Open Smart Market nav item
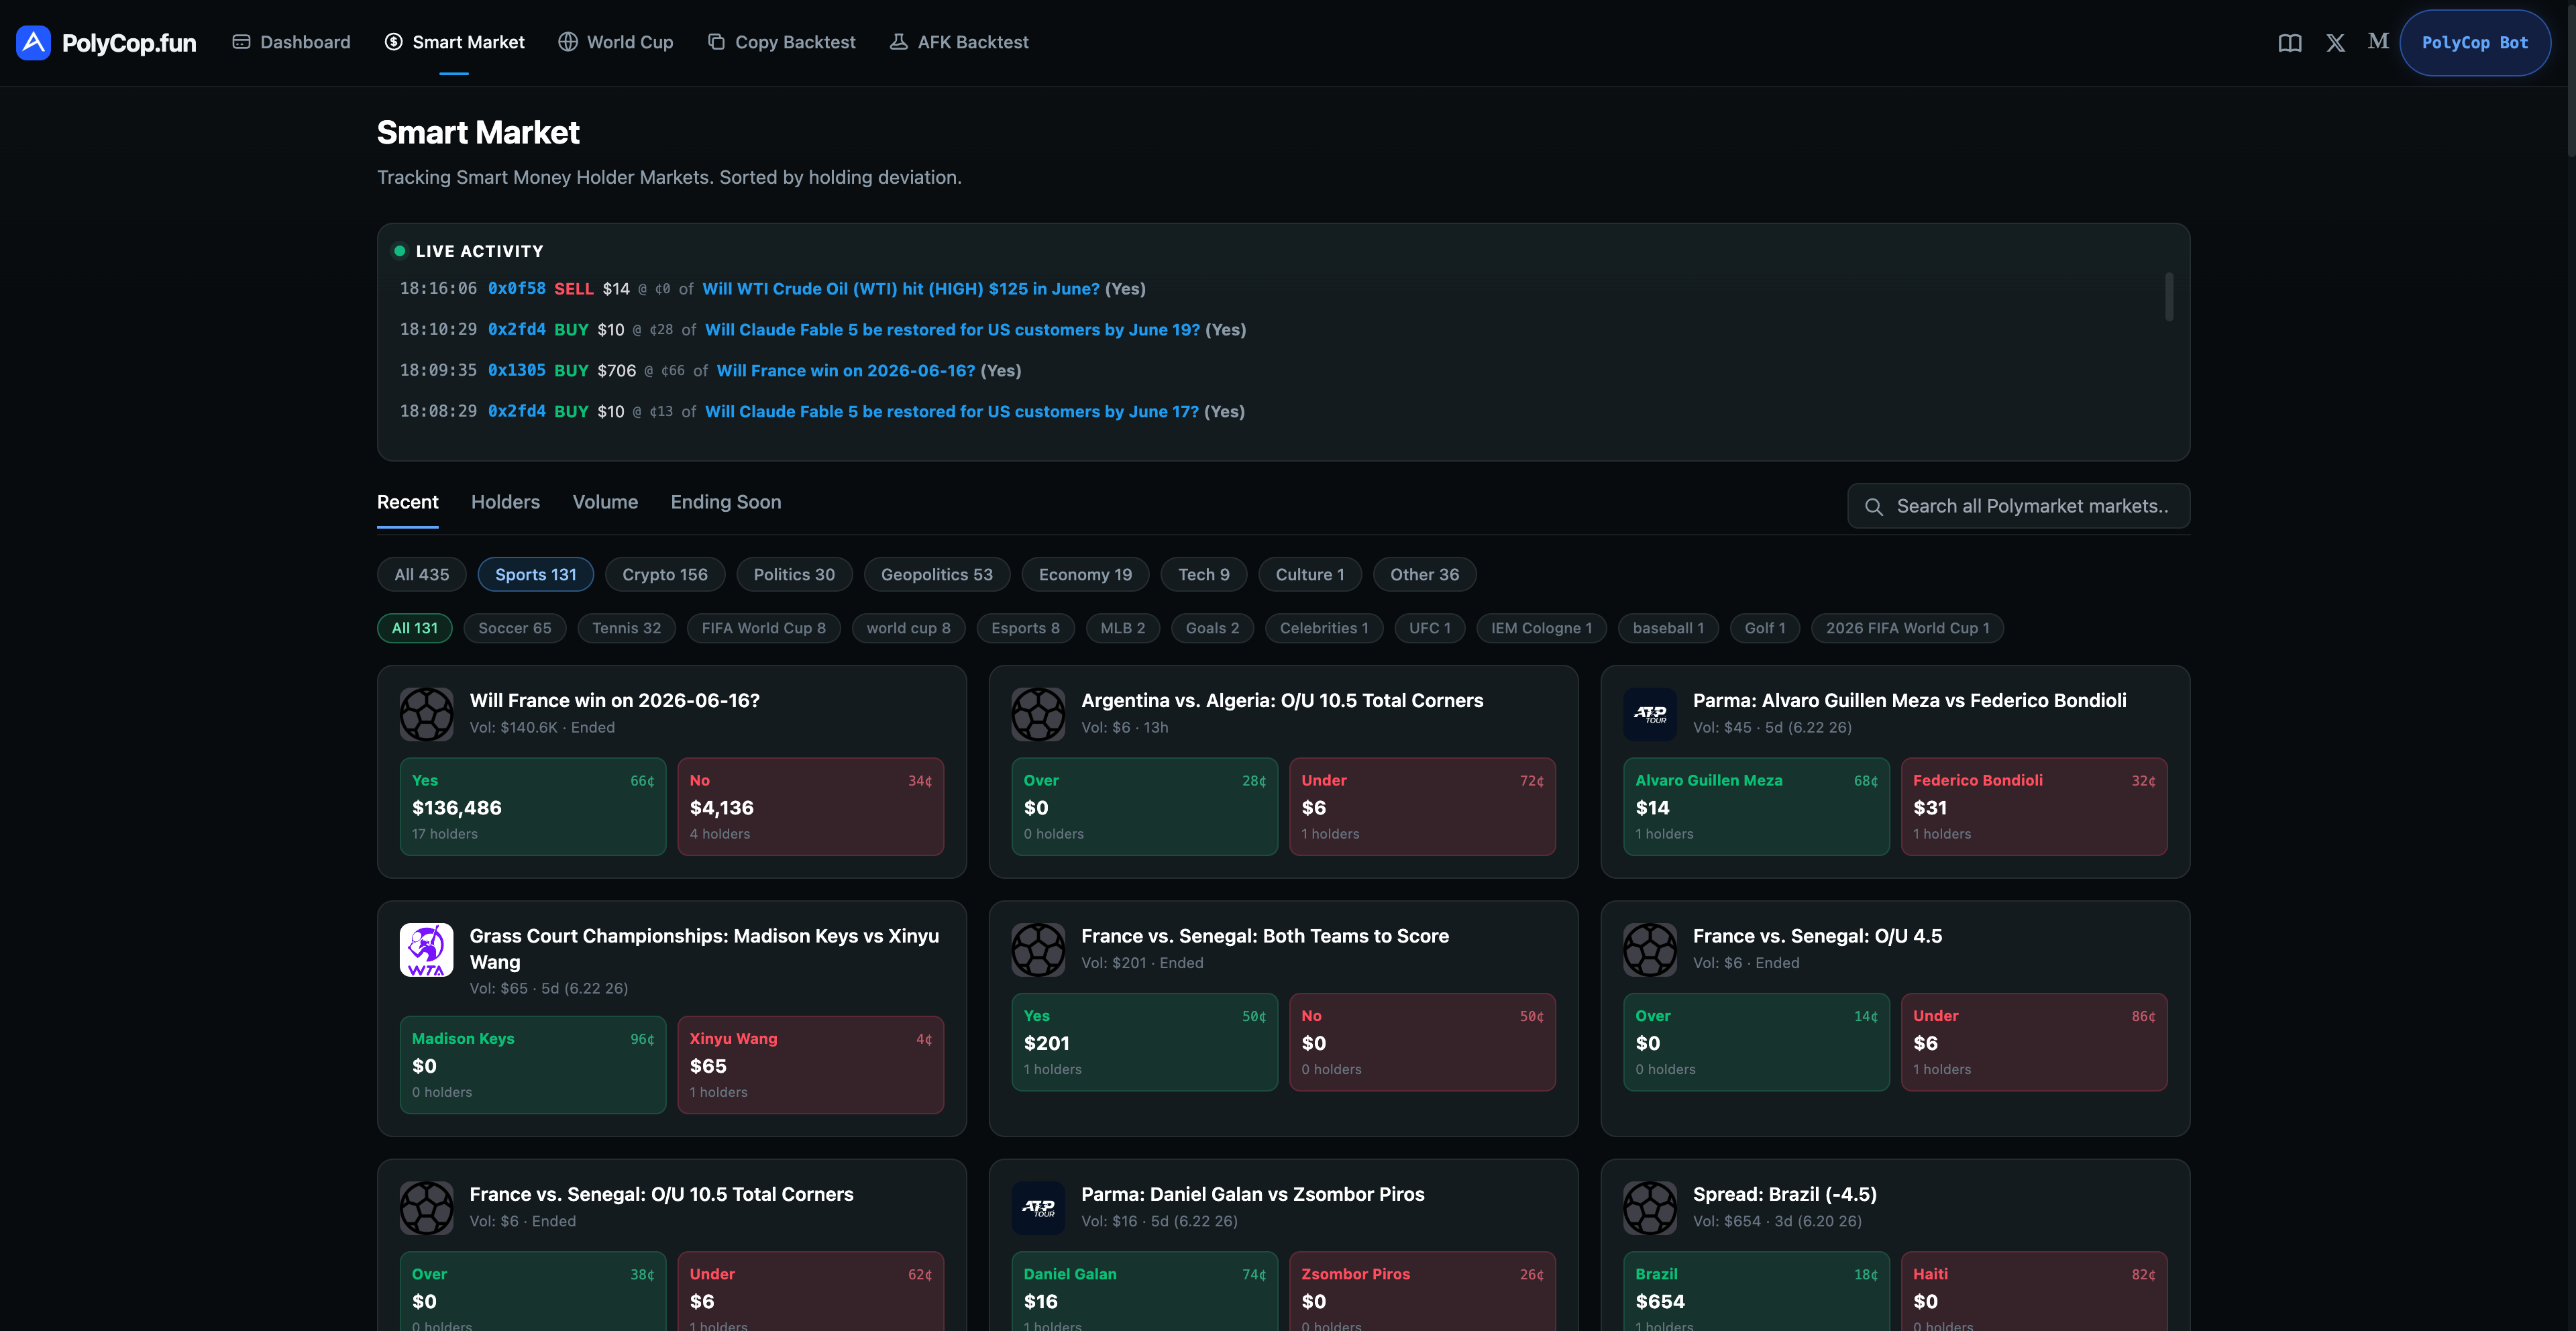The image size is (2576, 1331). click(454, 42)
